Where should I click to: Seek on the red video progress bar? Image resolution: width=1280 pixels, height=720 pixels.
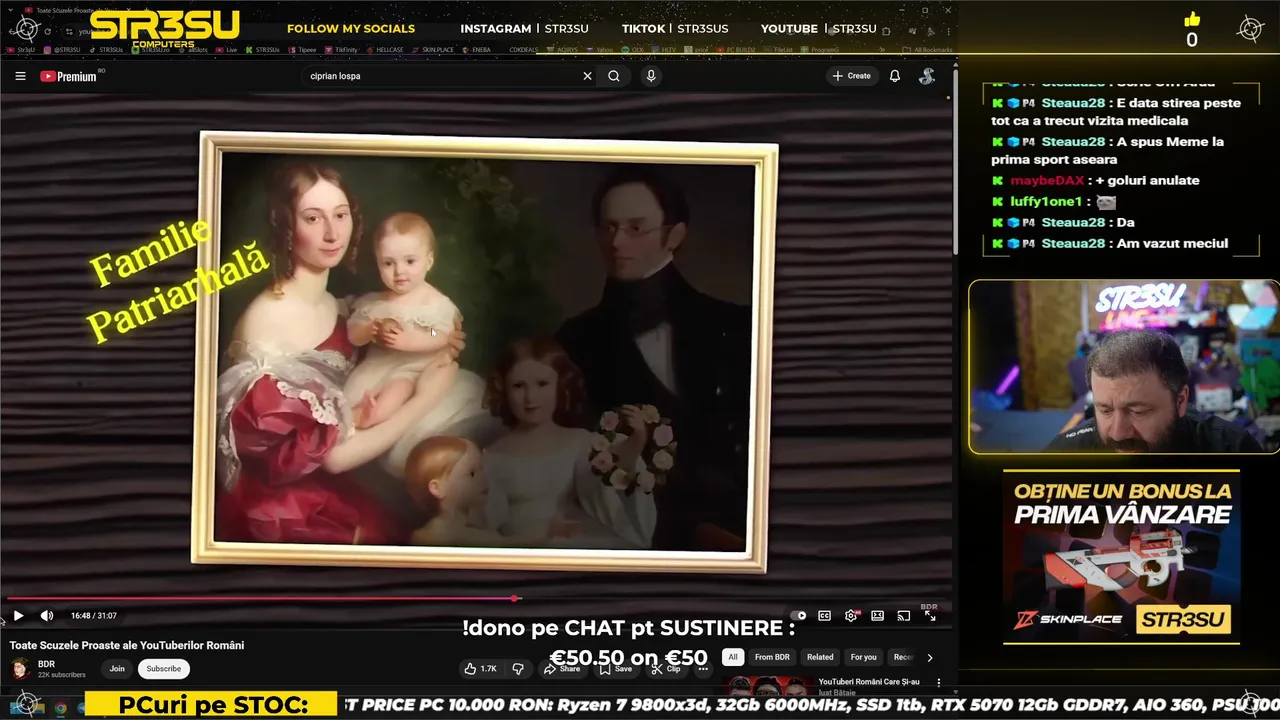pyautogui.click(x=475, y=599)
